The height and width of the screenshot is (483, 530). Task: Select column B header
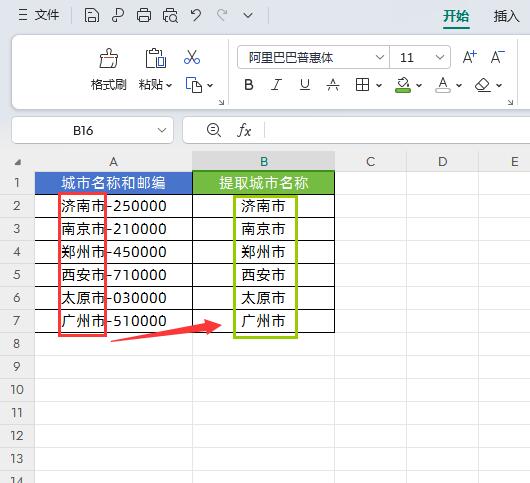264,161
